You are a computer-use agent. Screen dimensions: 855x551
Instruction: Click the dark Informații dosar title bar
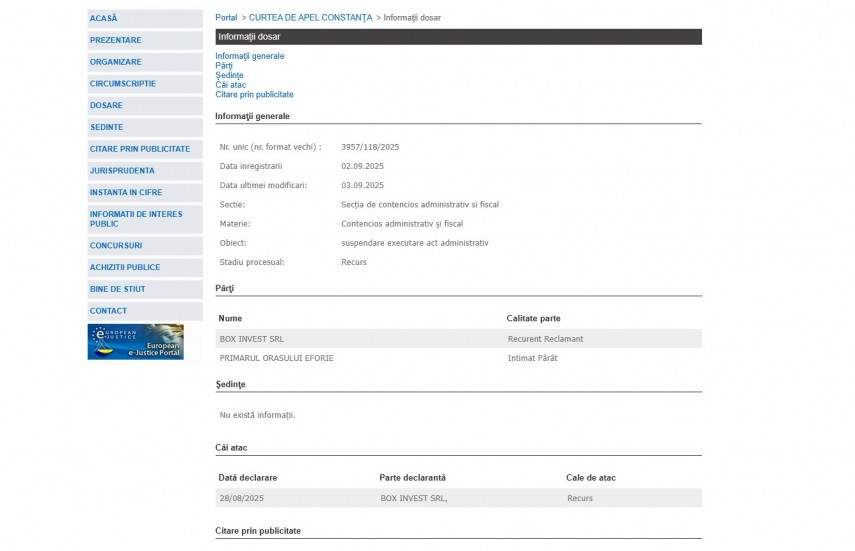point(458,37)
